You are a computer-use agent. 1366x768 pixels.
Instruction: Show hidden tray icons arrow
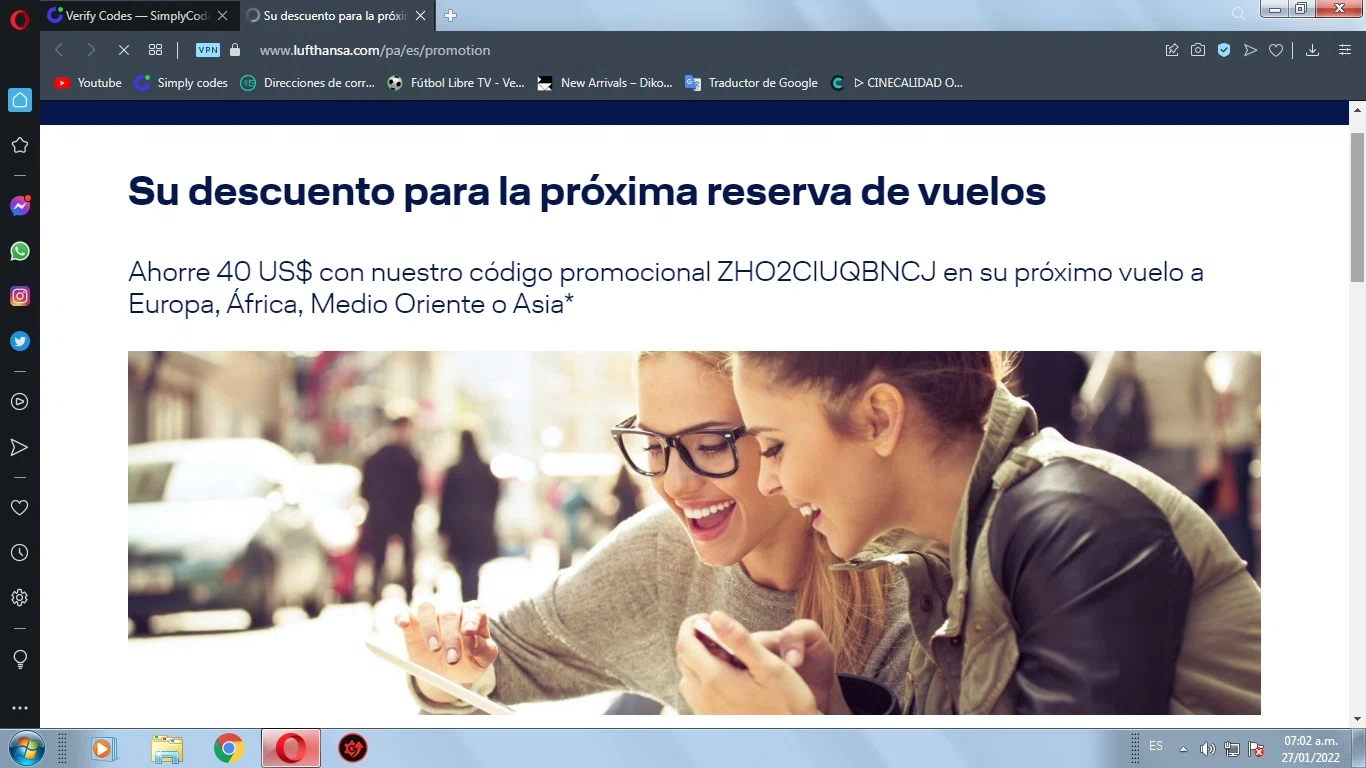click(x=1183, y=749)
